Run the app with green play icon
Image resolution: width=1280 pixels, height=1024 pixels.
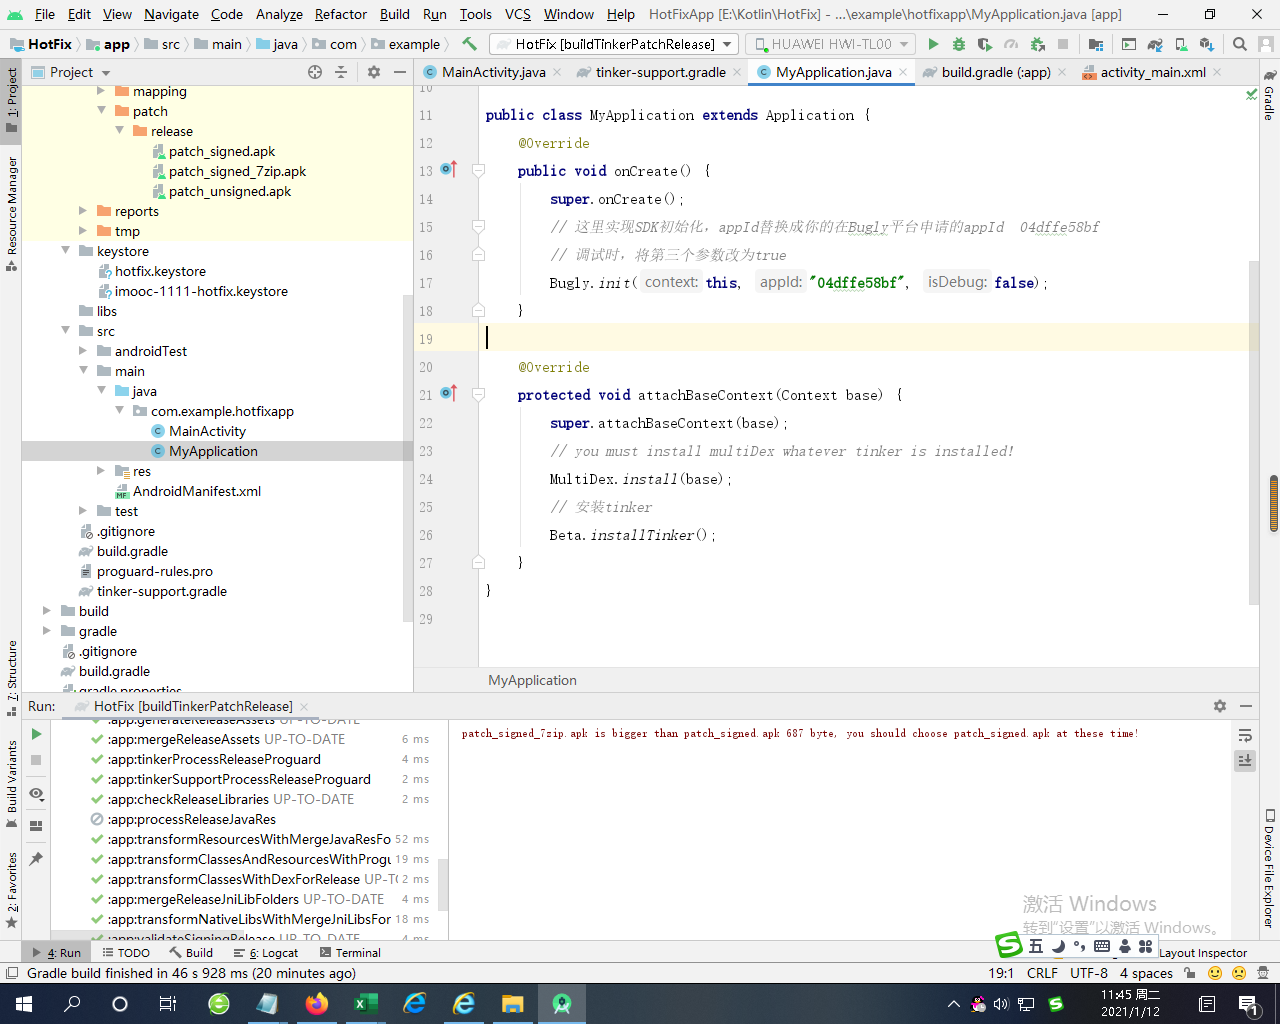click(x=933, y=44)
